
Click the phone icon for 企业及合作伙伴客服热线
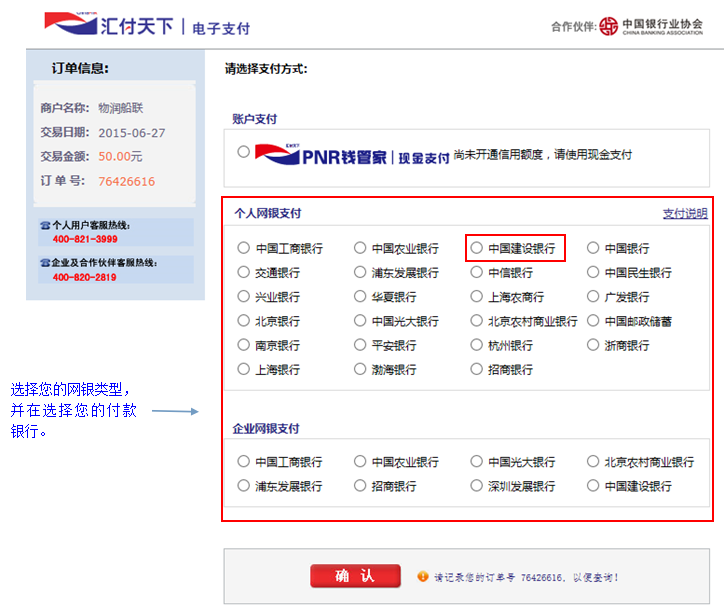click(x=45, y=263)
